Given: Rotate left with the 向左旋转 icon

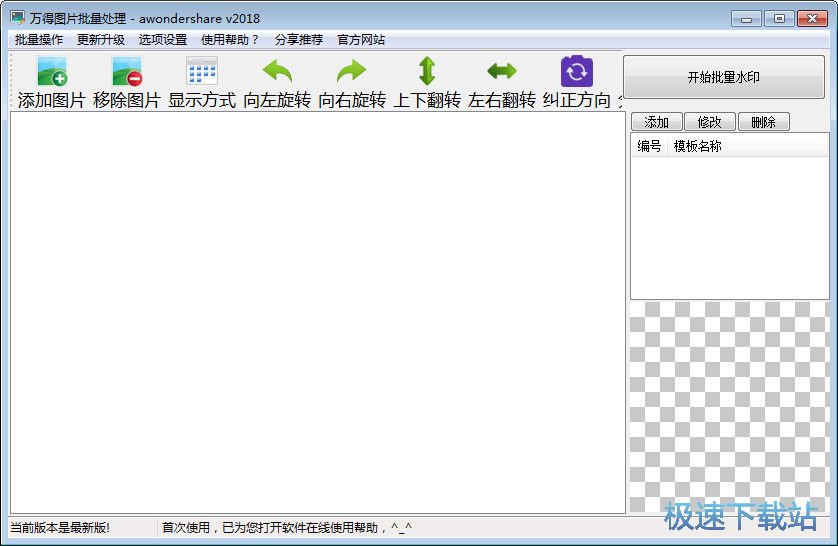Looking at the screenshot, I should pos(277,72).
